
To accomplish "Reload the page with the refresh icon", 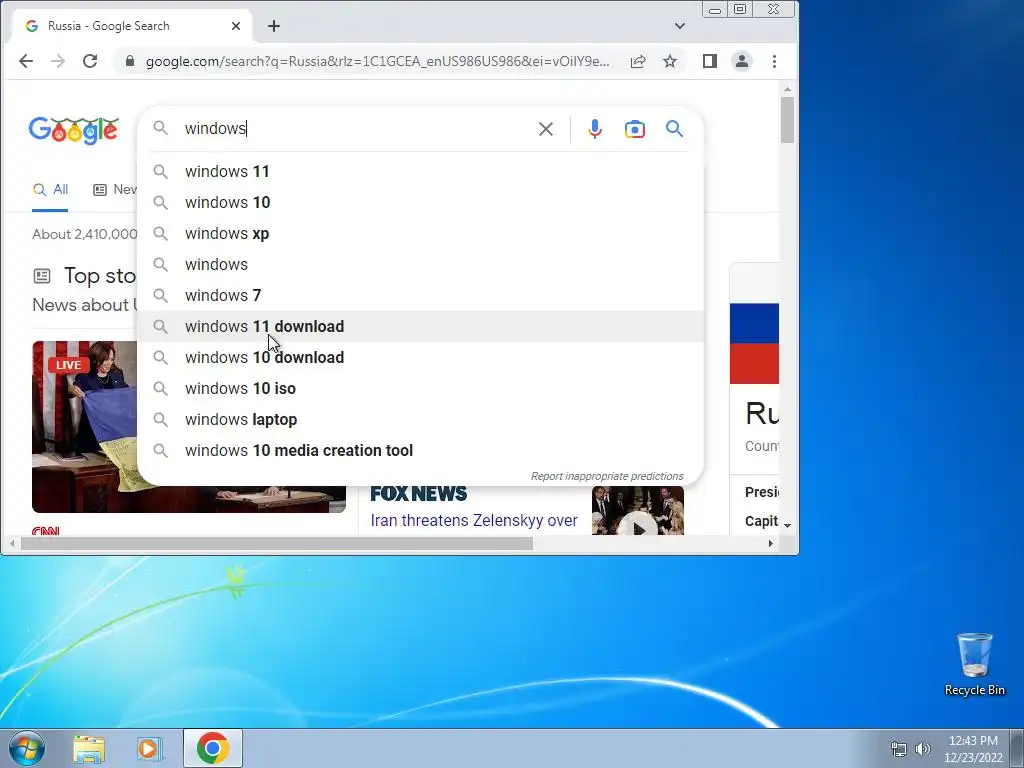I will [90, 61].
